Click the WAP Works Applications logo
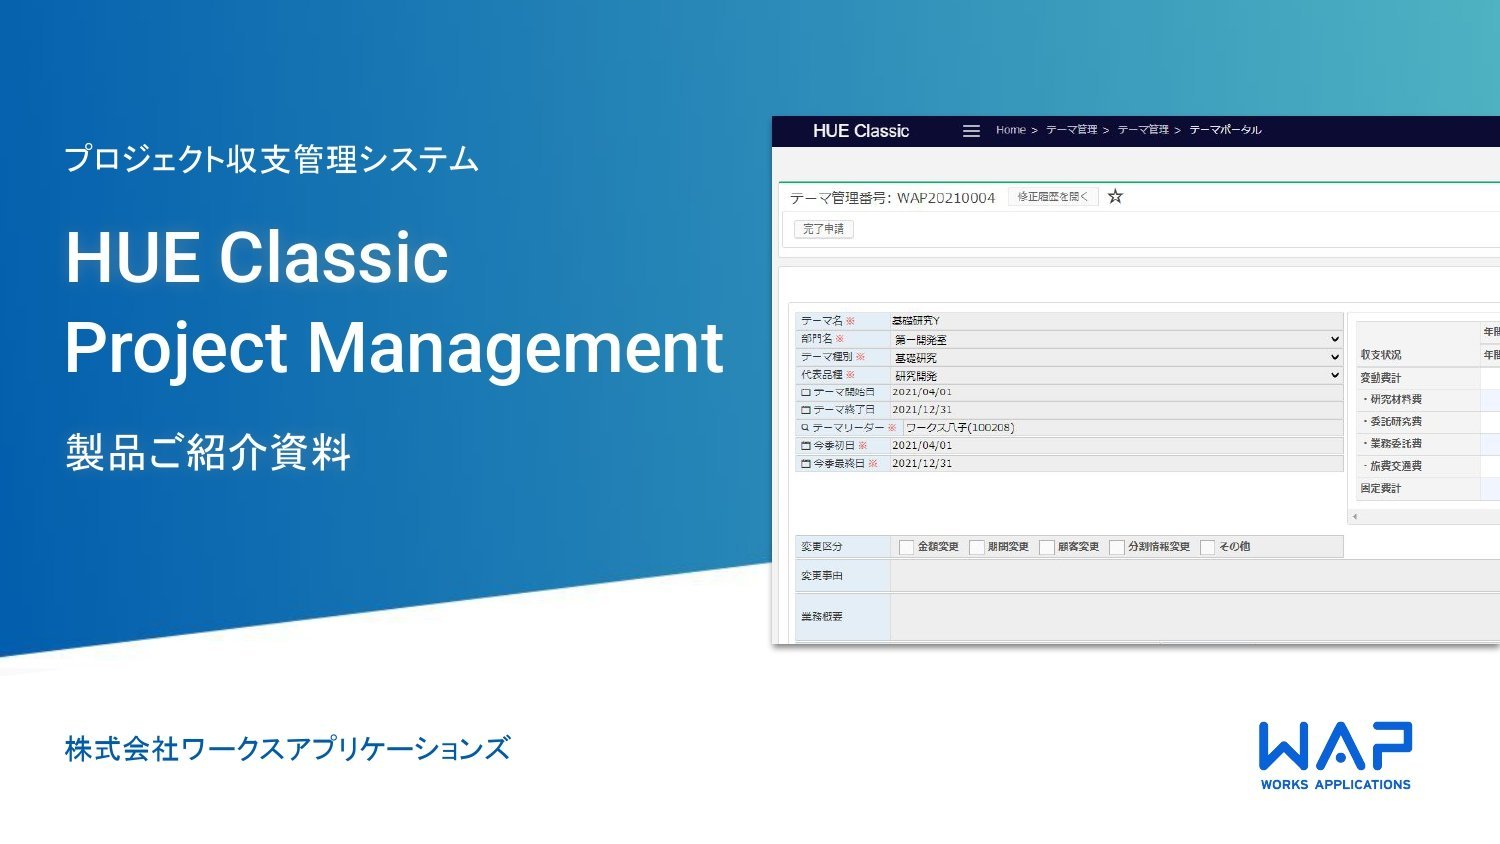1500x844 pixels. [x=1335, y=756]
